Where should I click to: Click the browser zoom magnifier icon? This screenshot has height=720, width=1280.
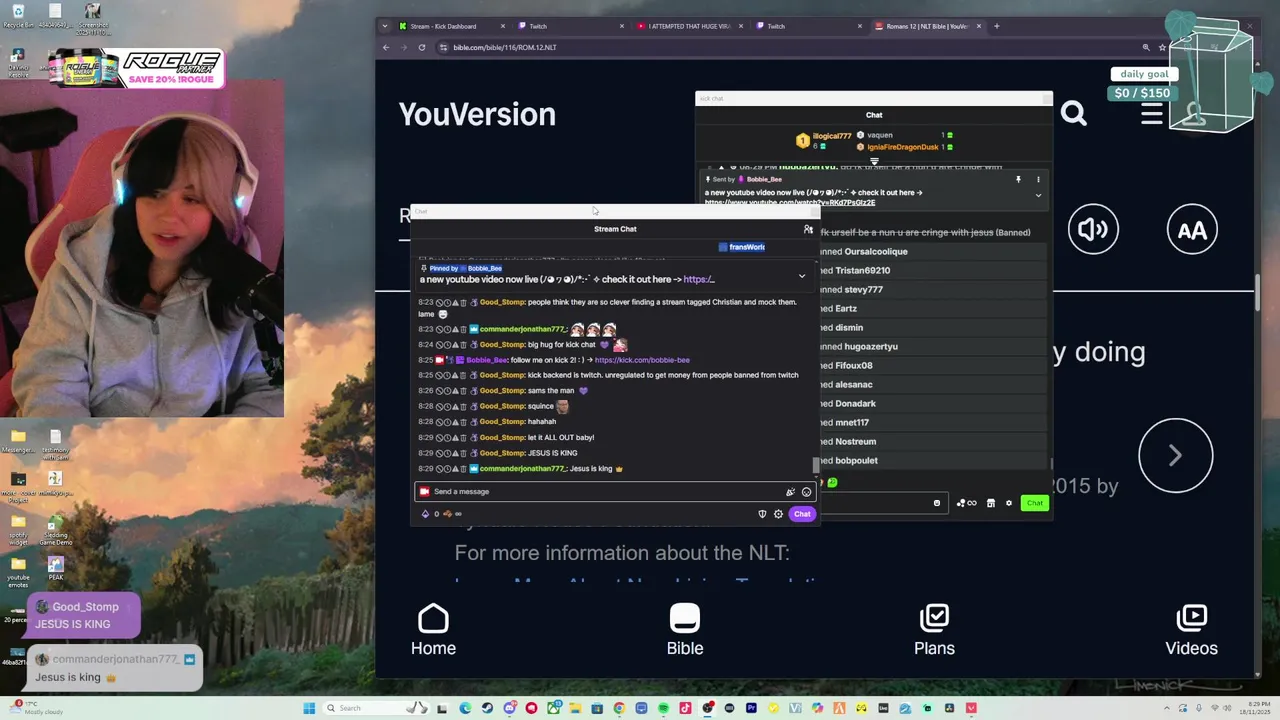1146,47
